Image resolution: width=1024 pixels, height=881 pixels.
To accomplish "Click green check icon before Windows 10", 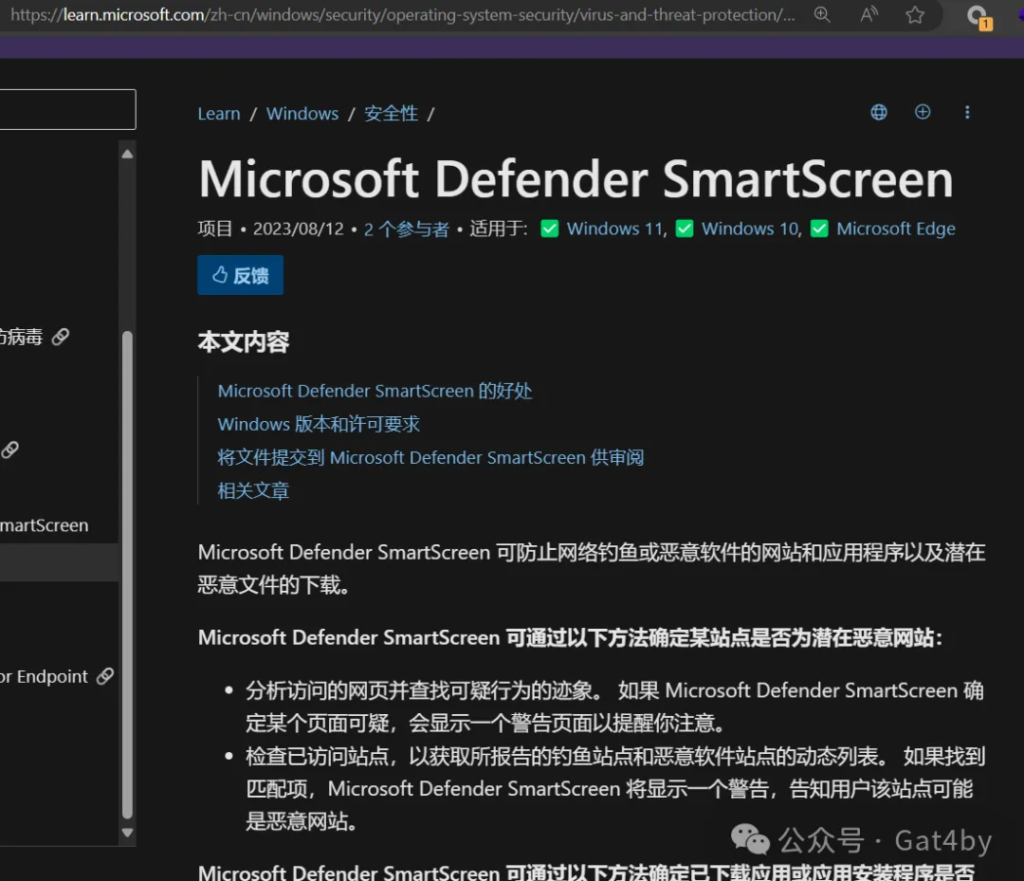I will (x=684, y=229).
